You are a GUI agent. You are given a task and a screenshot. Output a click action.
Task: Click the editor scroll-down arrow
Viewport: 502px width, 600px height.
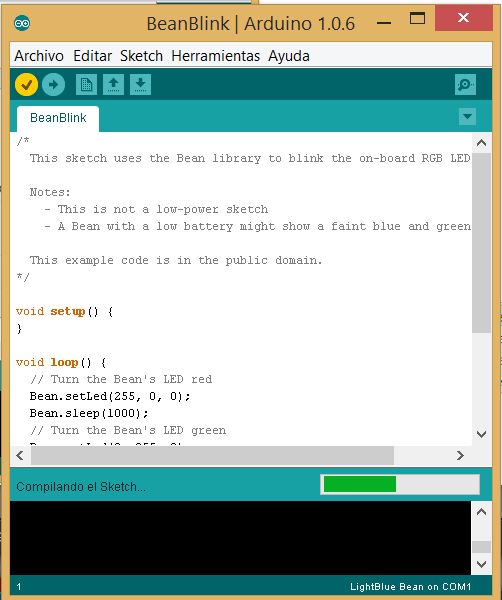click(481, 434)
